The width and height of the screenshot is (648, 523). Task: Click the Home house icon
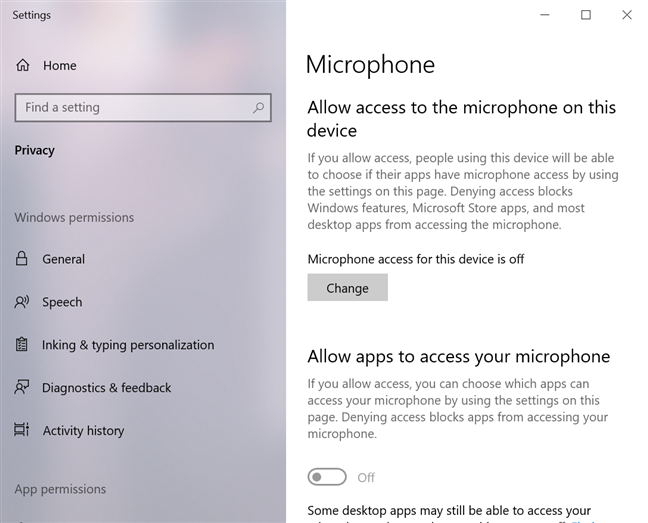pyautogui.click(x=23, y=65)
